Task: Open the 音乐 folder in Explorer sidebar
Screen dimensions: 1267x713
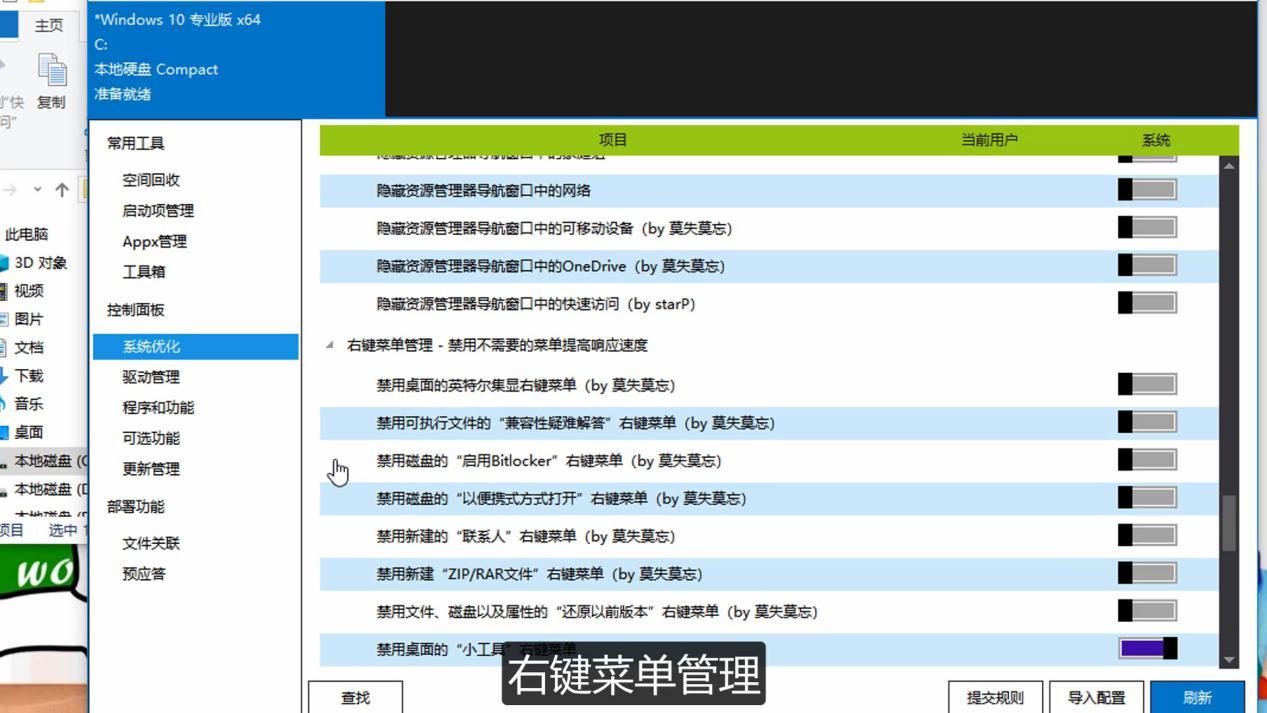Action: point(29,404)
